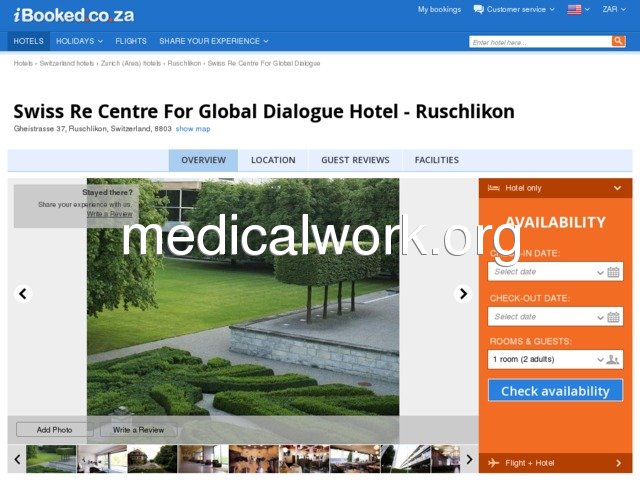
Task: Click the hotel title heading
Action: [x=264, y=111]
